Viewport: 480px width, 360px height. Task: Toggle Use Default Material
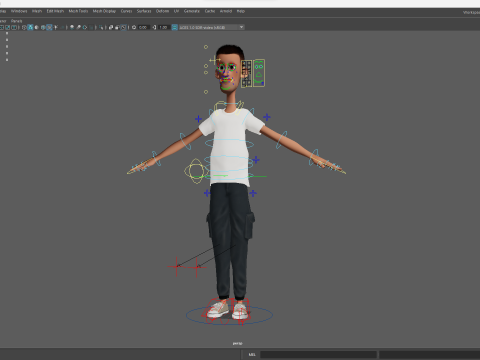(36, 27)
